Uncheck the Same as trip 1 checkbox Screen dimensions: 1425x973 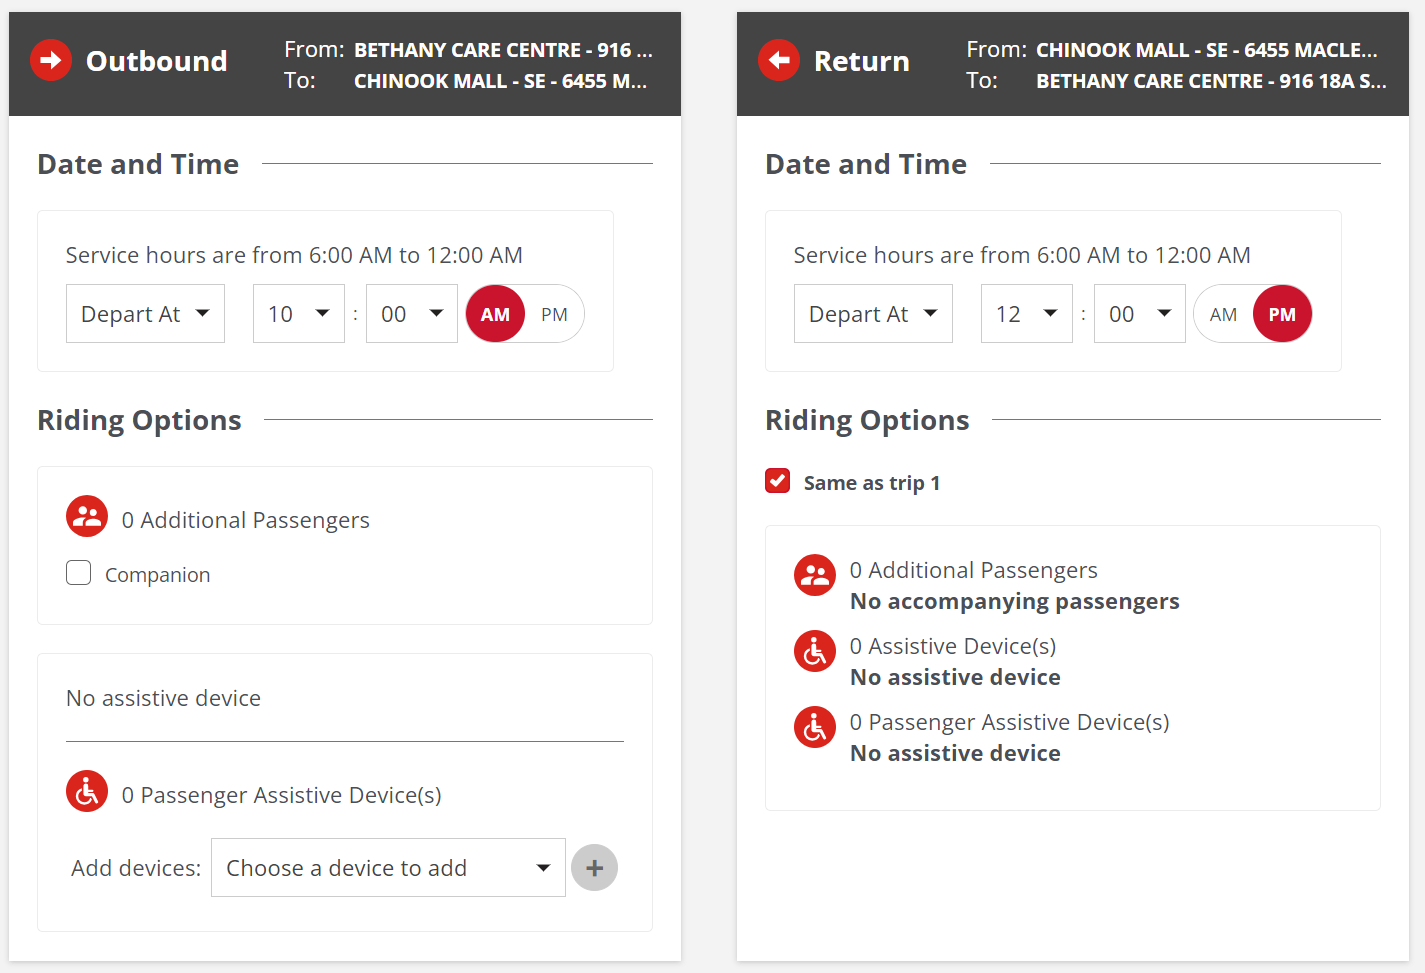[778, 481]
